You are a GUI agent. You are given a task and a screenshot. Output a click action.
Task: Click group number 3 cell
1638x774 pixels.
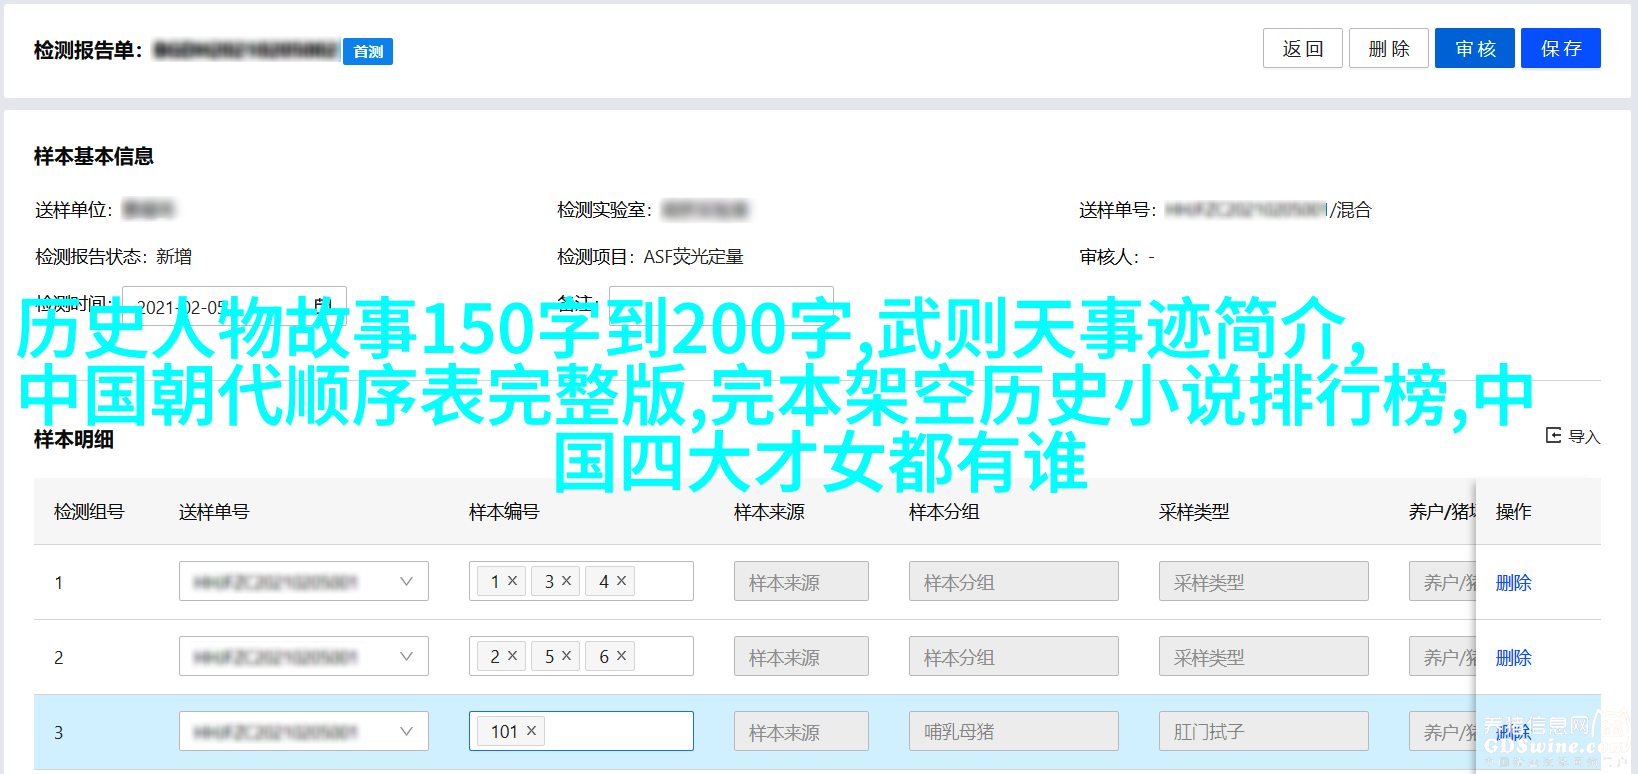click(x=59, y=732)
